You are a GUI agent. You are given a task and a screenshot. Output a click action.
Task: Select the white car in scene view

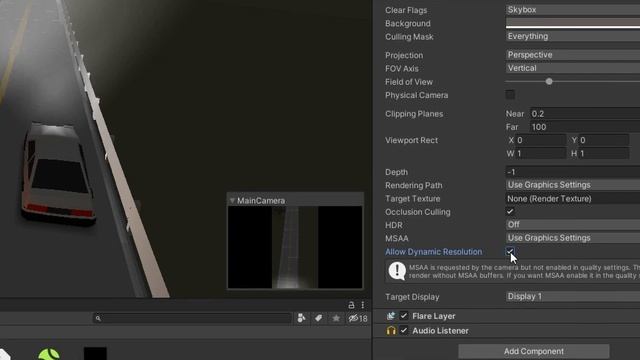tap(58, 173)
